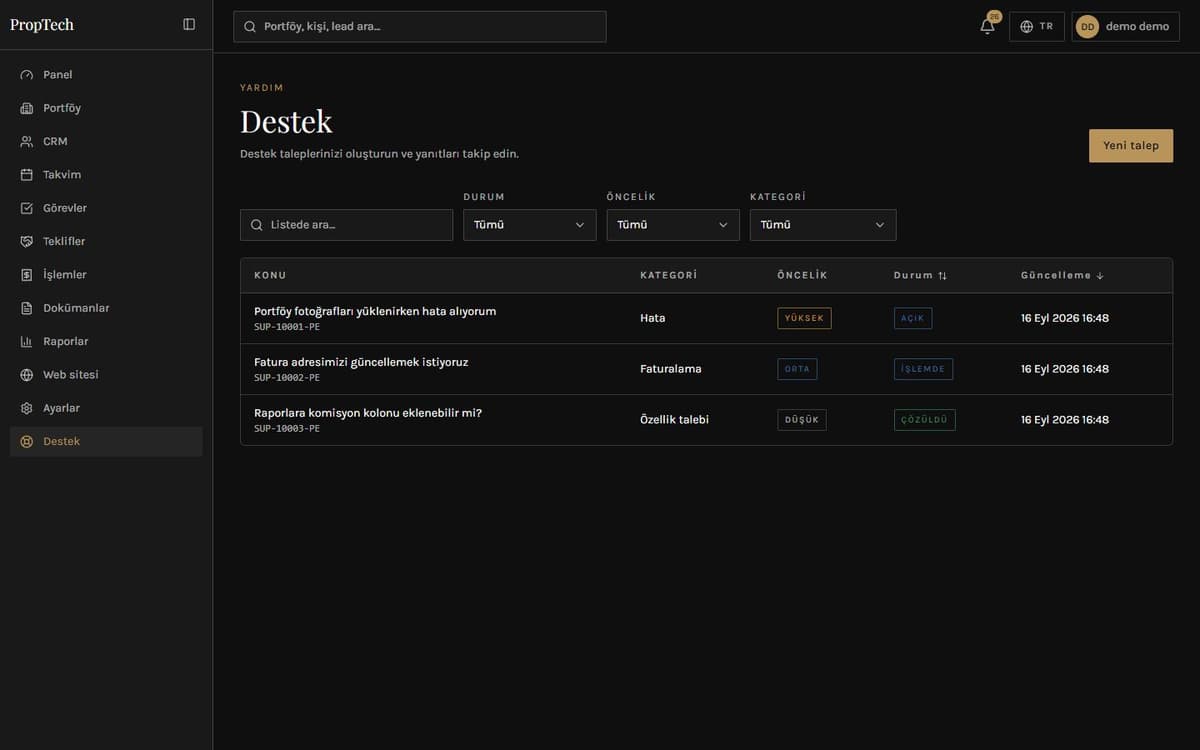Click the Raporlar chart icon
1200x750 pixels.
pos(27,342)
